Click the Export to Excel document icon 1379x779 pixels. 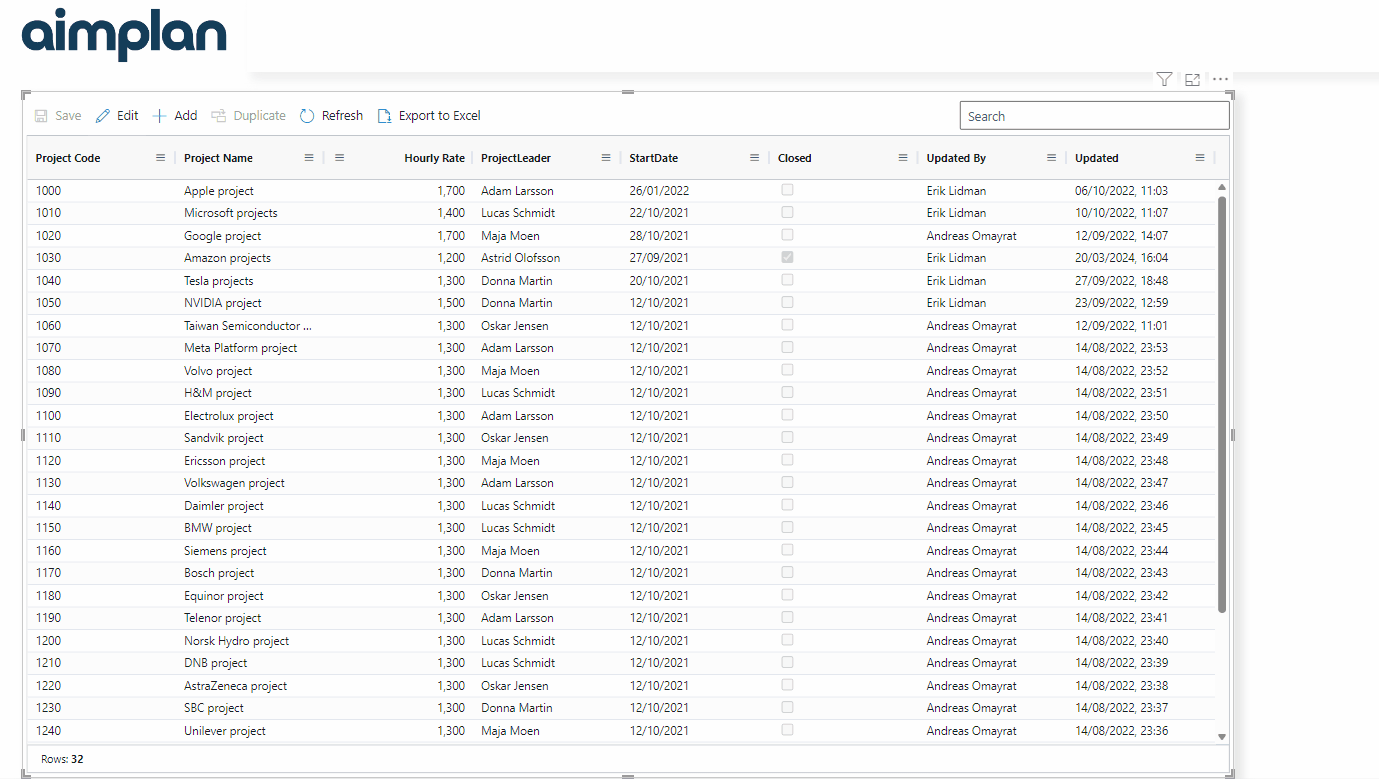click(383, 115)
